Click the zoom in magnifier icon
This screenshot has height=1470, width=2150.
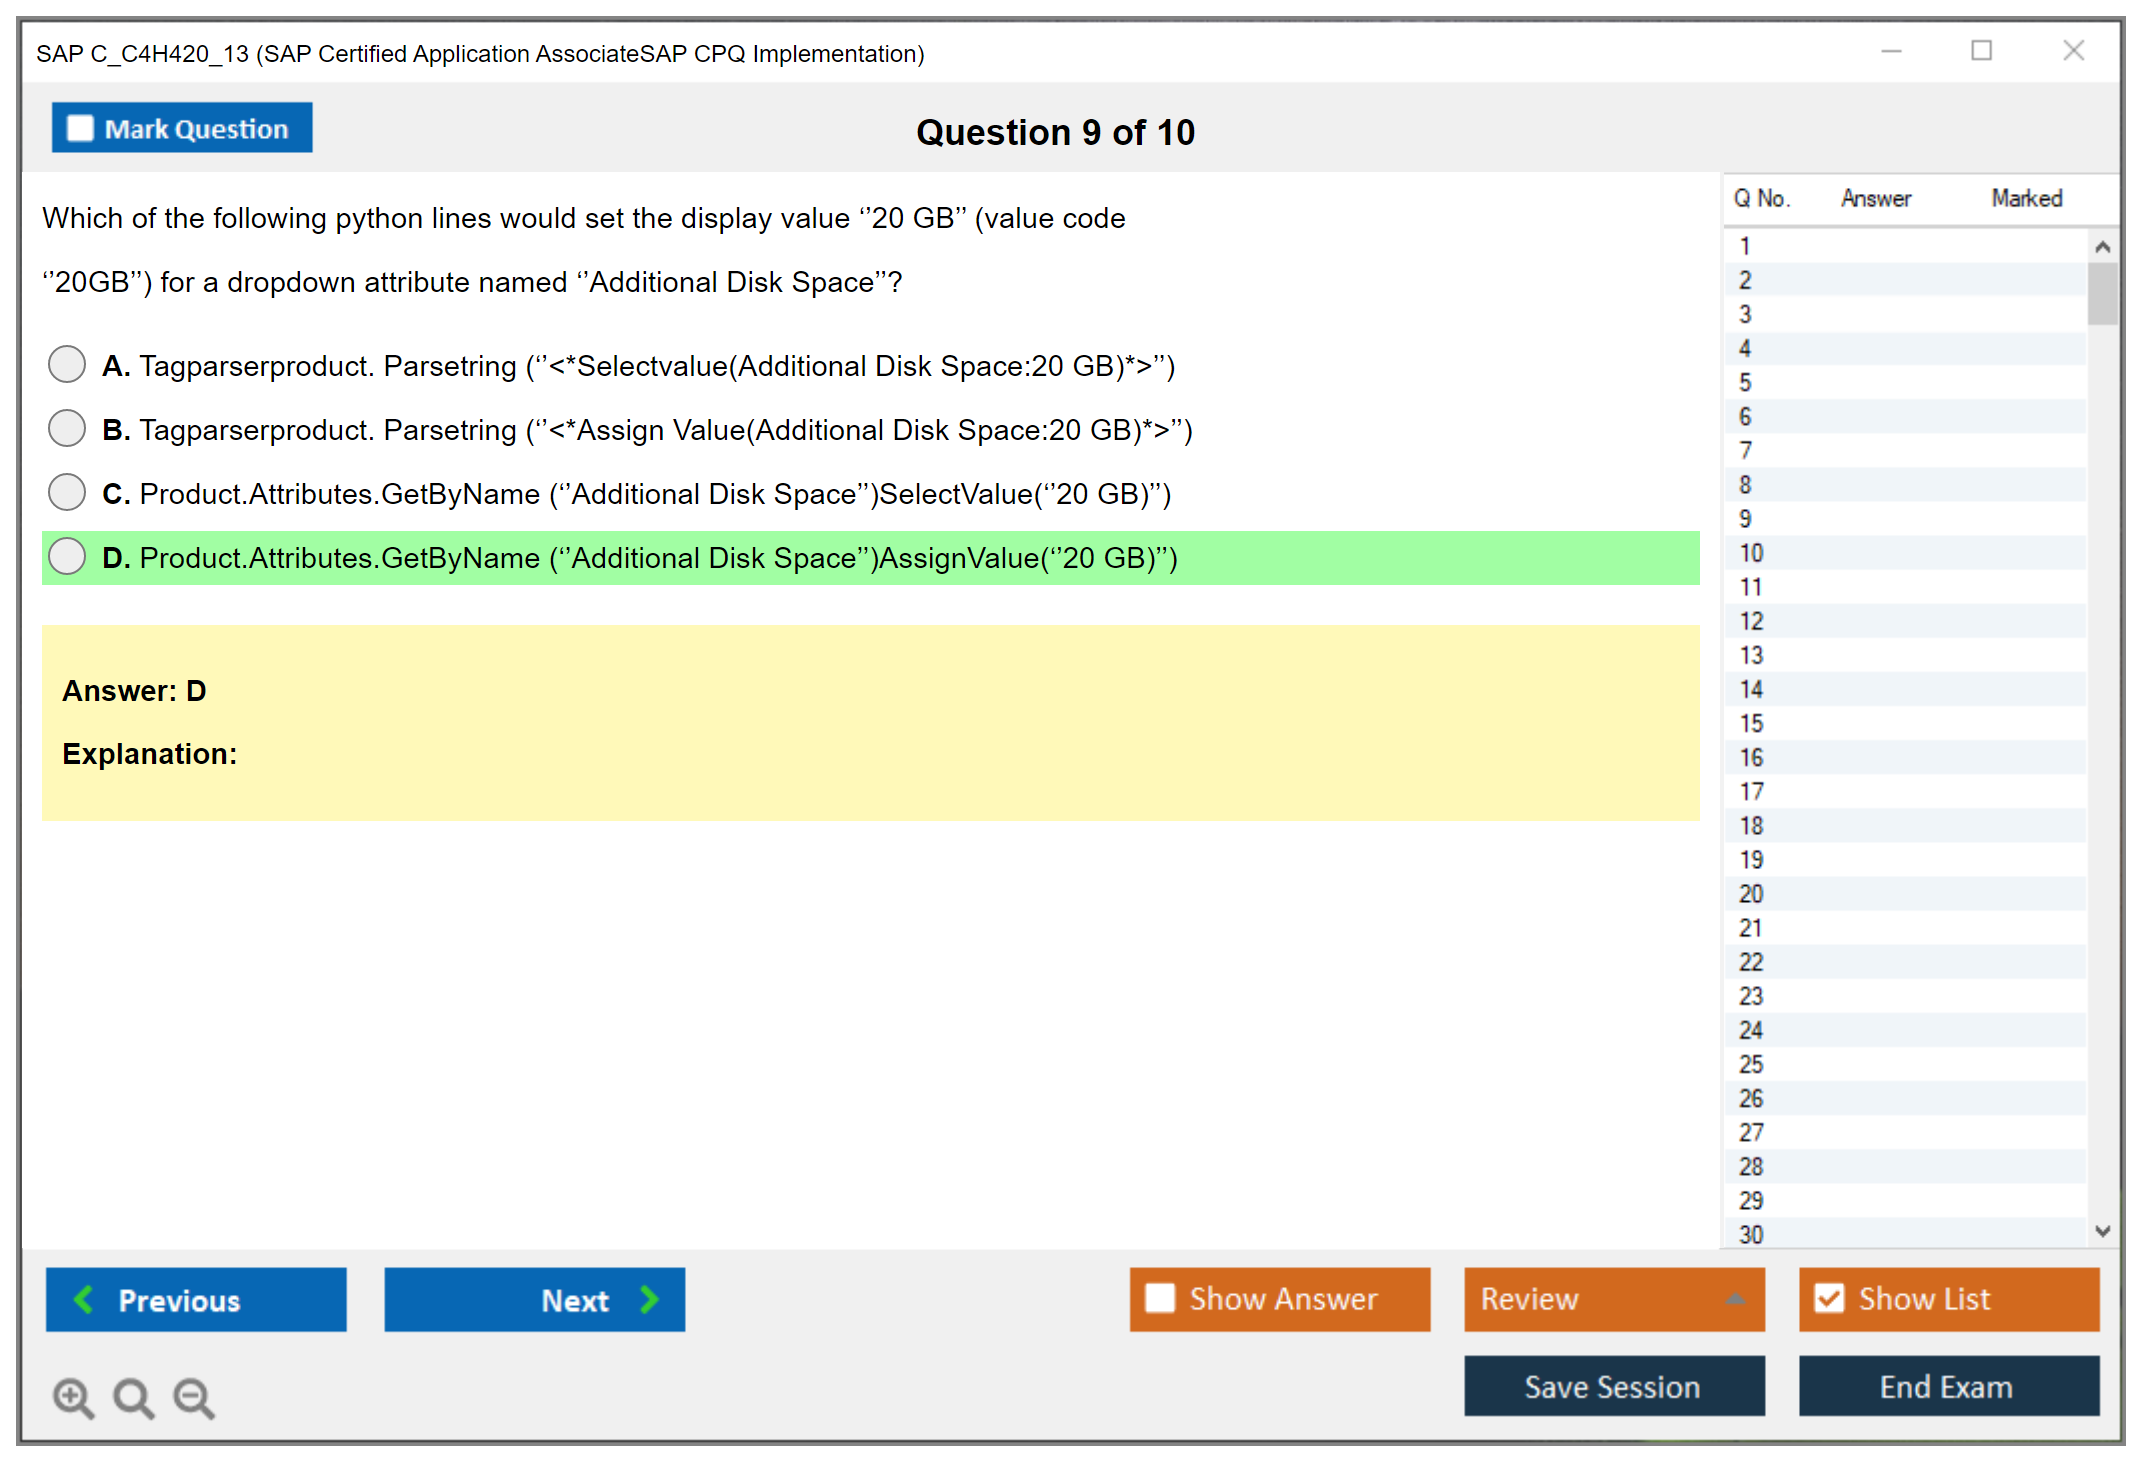(72, 1397)
